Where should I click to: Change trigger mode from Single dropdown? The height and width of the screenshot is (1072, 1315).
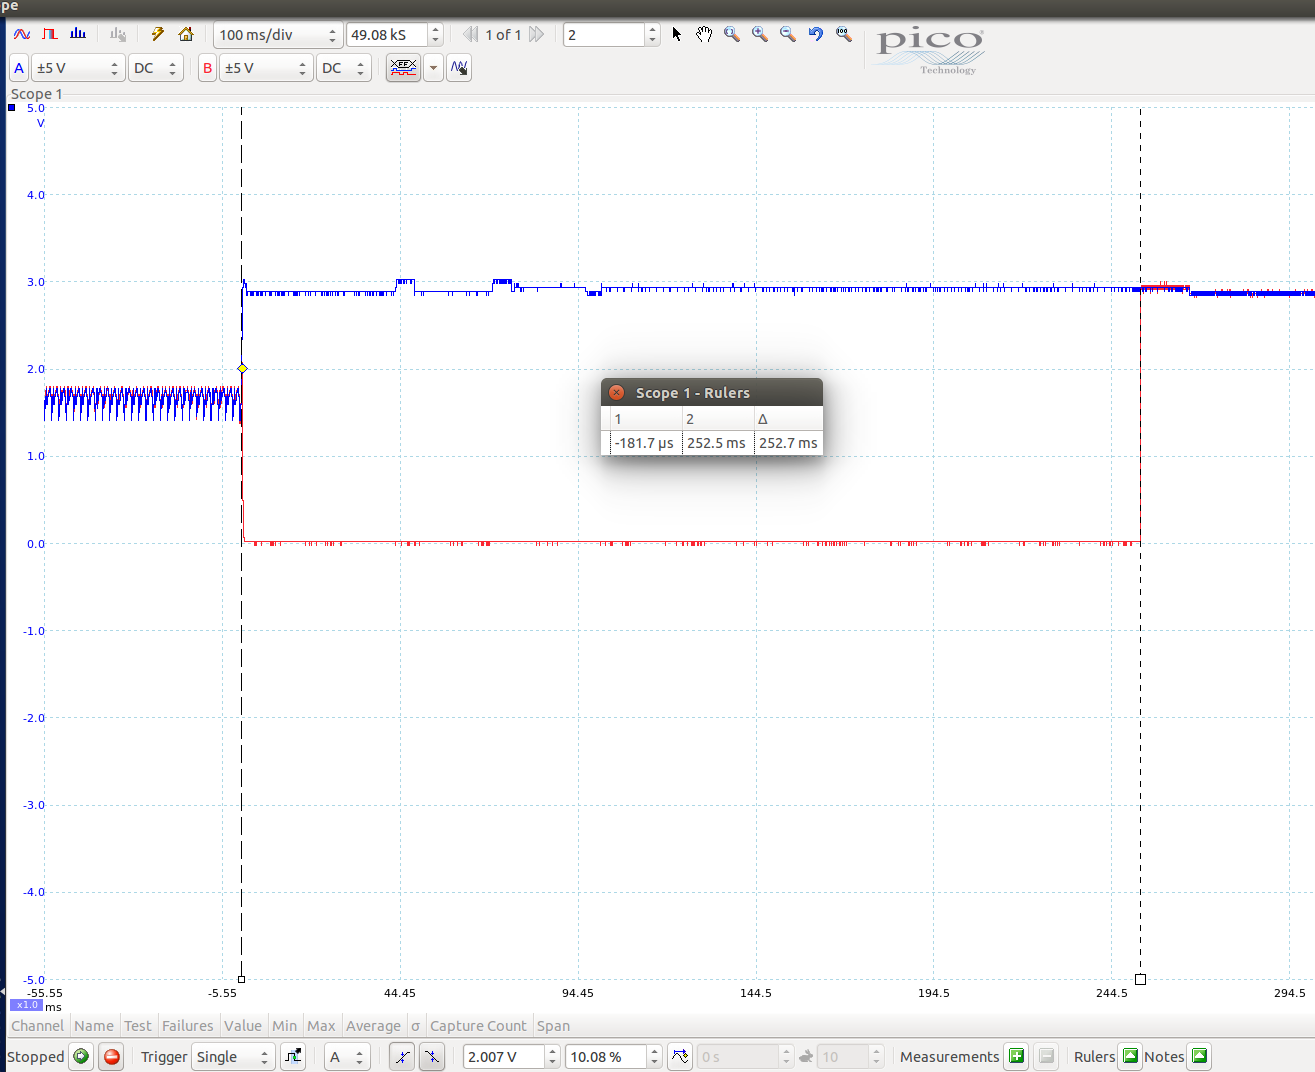[x=233, y=1056]
